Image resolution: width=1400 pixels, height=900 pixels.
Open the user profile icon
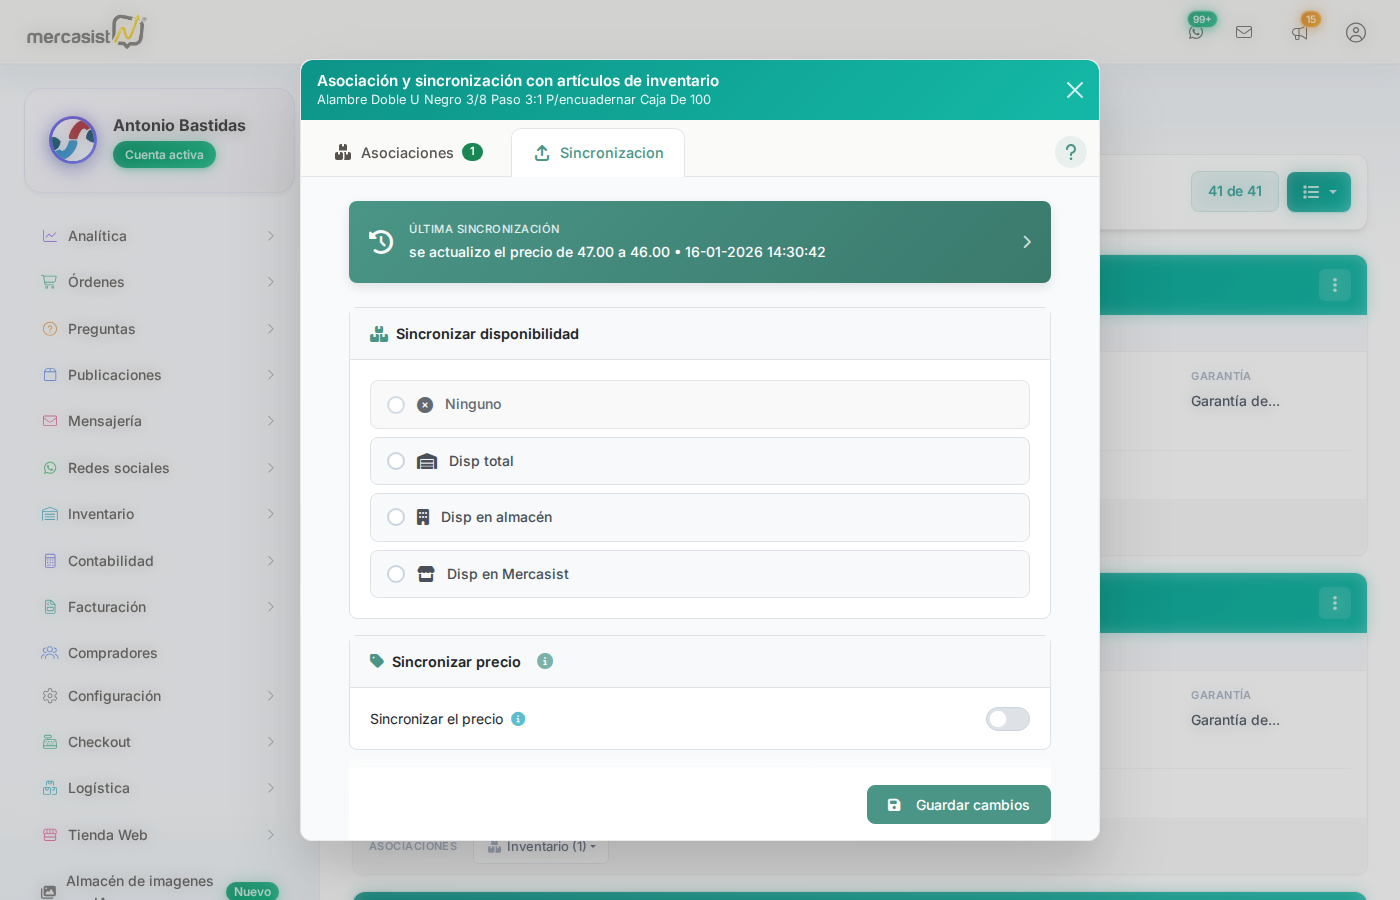[1356, 32]
